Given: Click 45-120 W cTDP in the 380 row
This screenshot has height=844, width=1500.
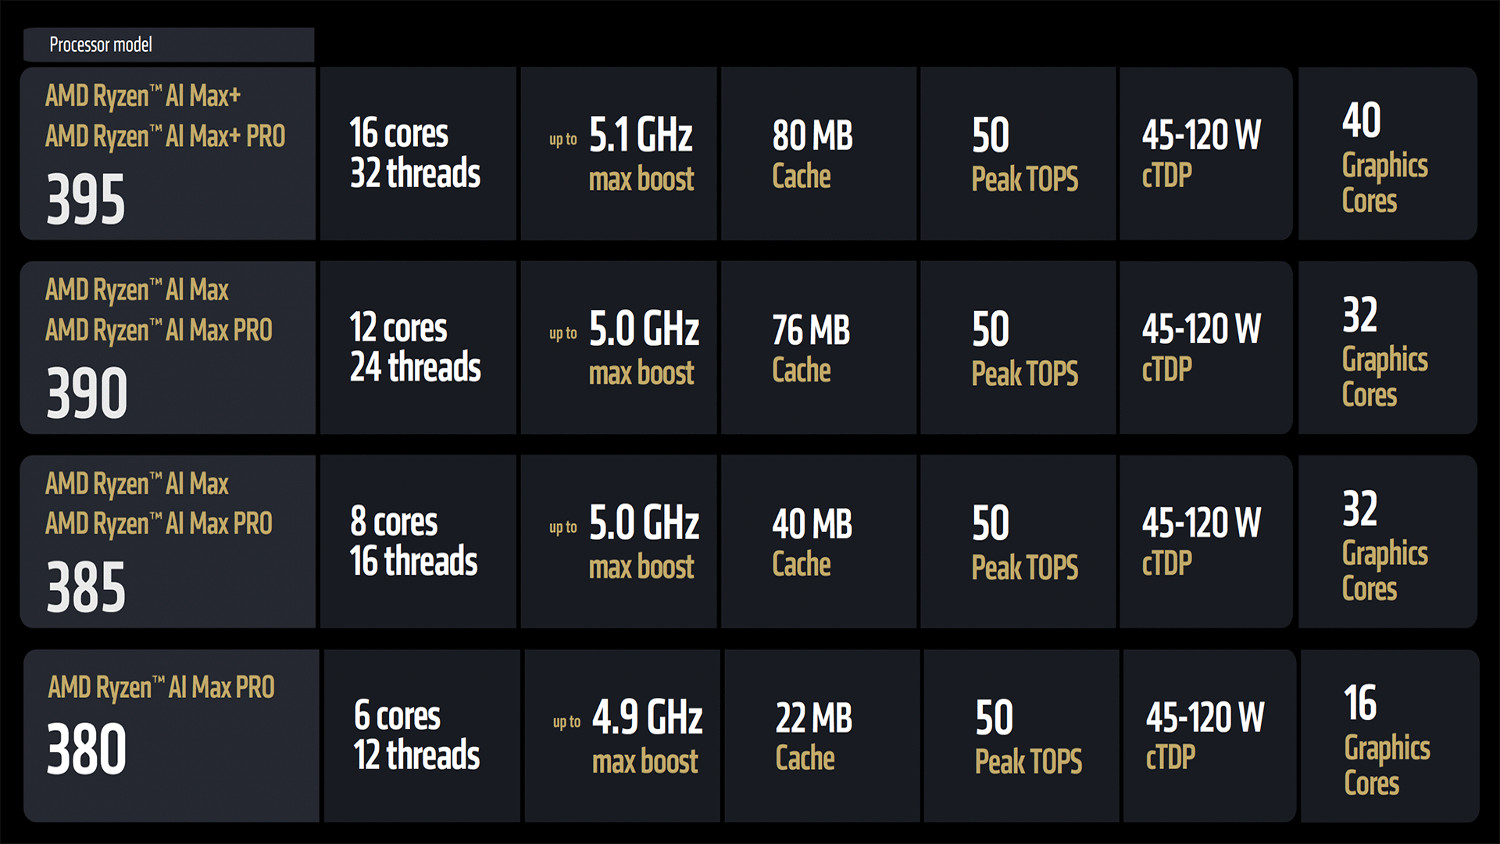Looking at the screenshot, I should point(1209,736).
